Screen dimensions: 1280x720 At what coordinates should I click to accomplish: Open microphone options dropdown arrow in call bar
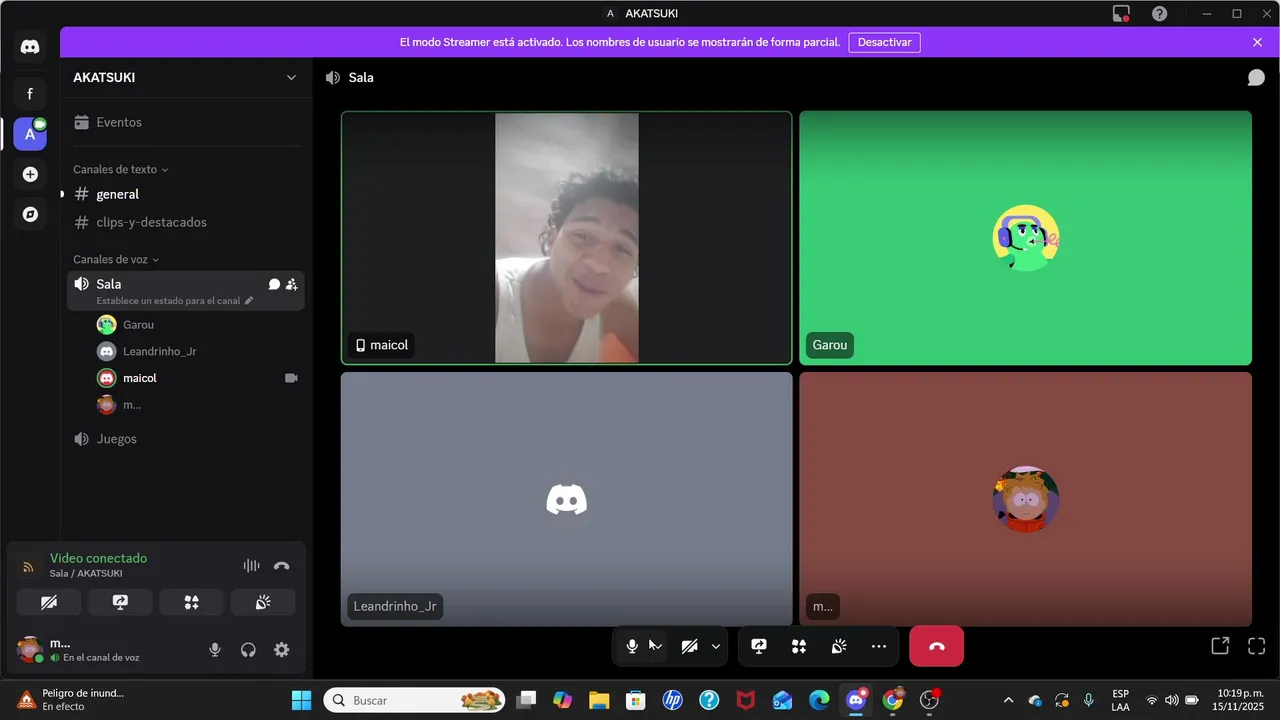(657, 646)
